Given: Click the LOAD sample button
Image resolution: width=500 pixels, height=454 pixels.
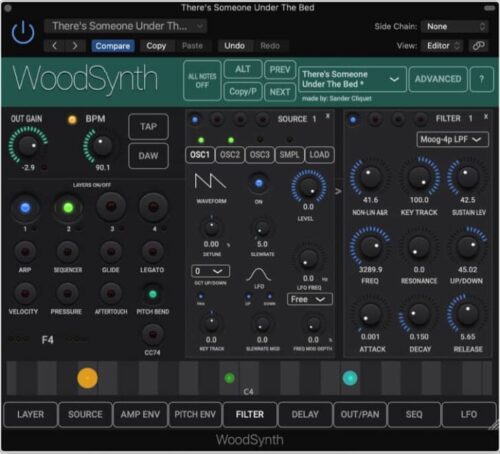Looking at the screenshot, I should tap(319, 155).
